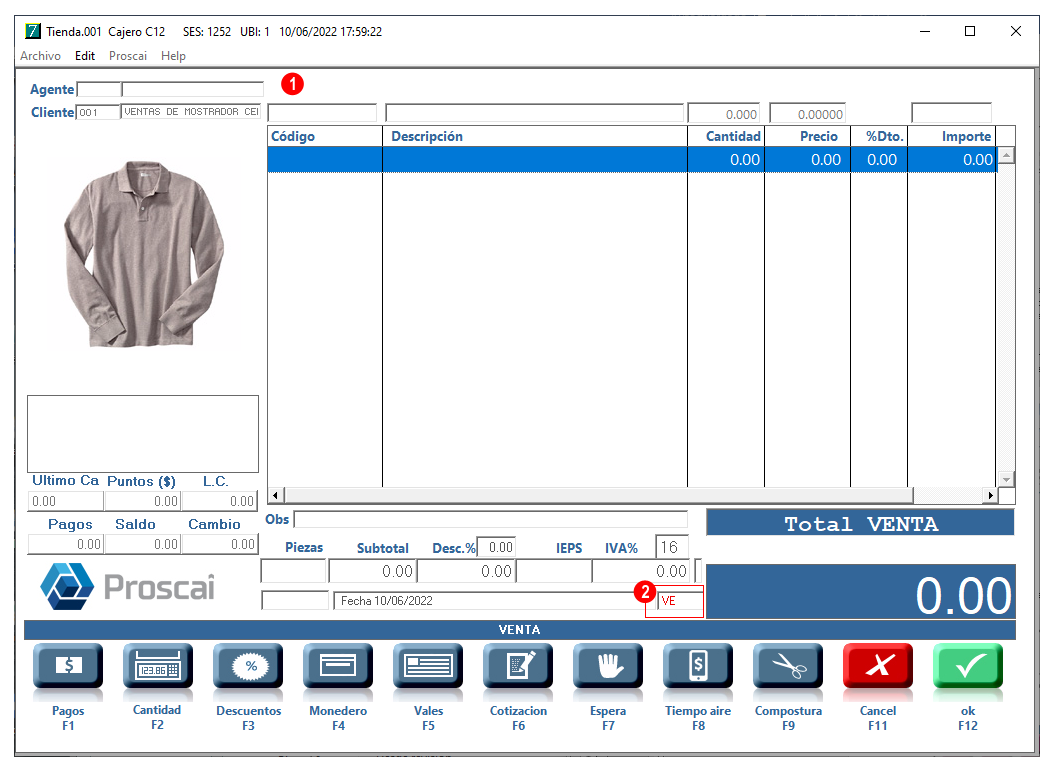This screenshot has width=1050, height=770.
Task: Open the Help menu
Action: click(x=173, y=56)
